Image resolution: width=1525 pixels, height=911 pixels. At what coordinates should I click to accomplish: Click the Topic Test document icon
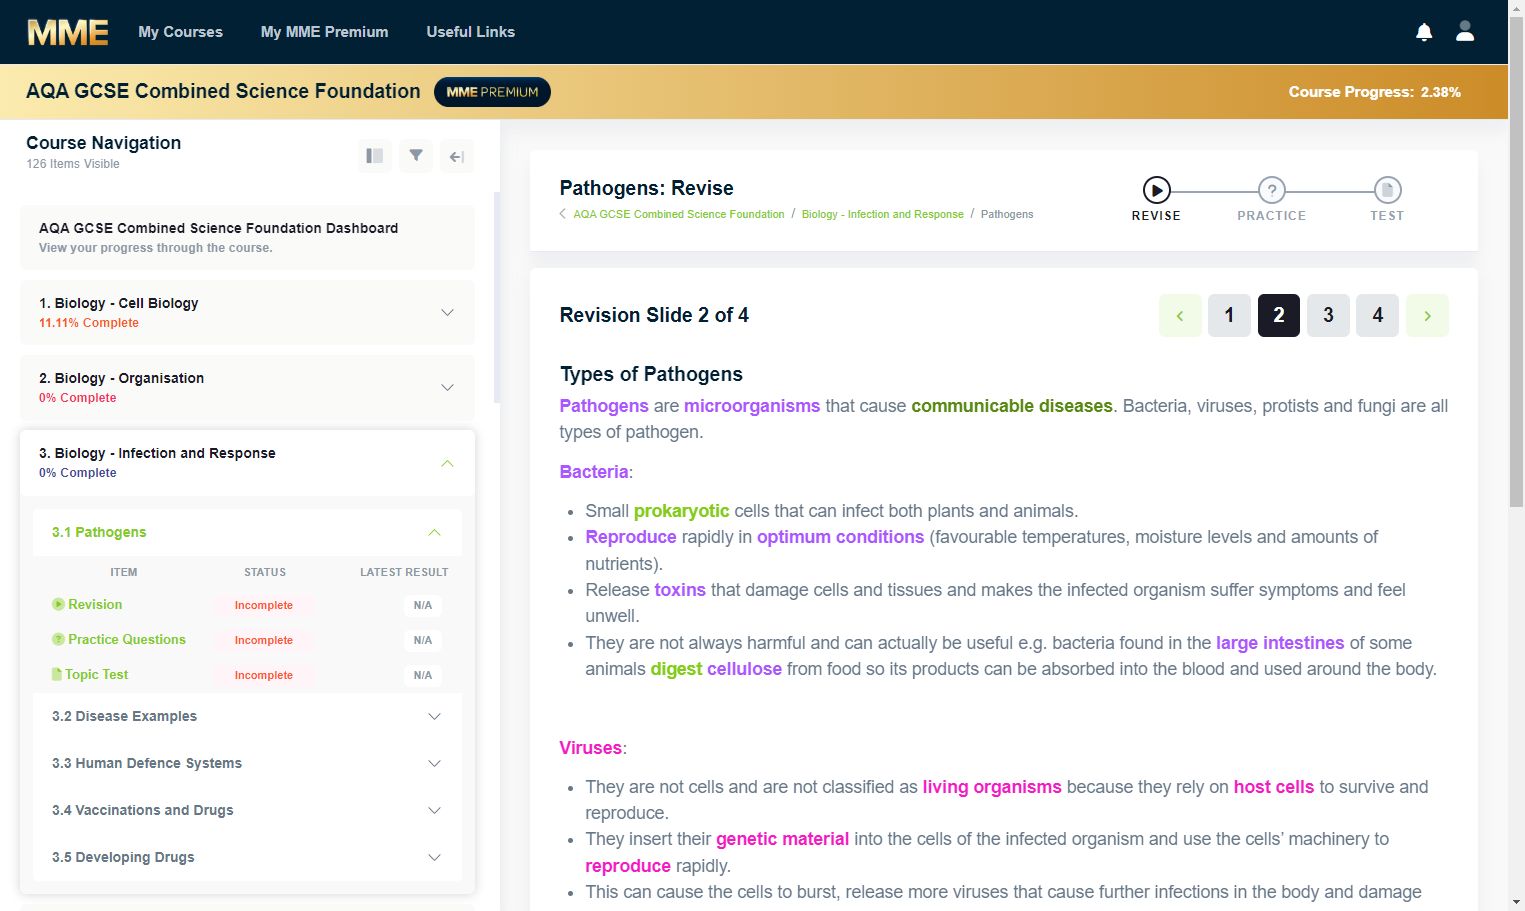(57, 674)
